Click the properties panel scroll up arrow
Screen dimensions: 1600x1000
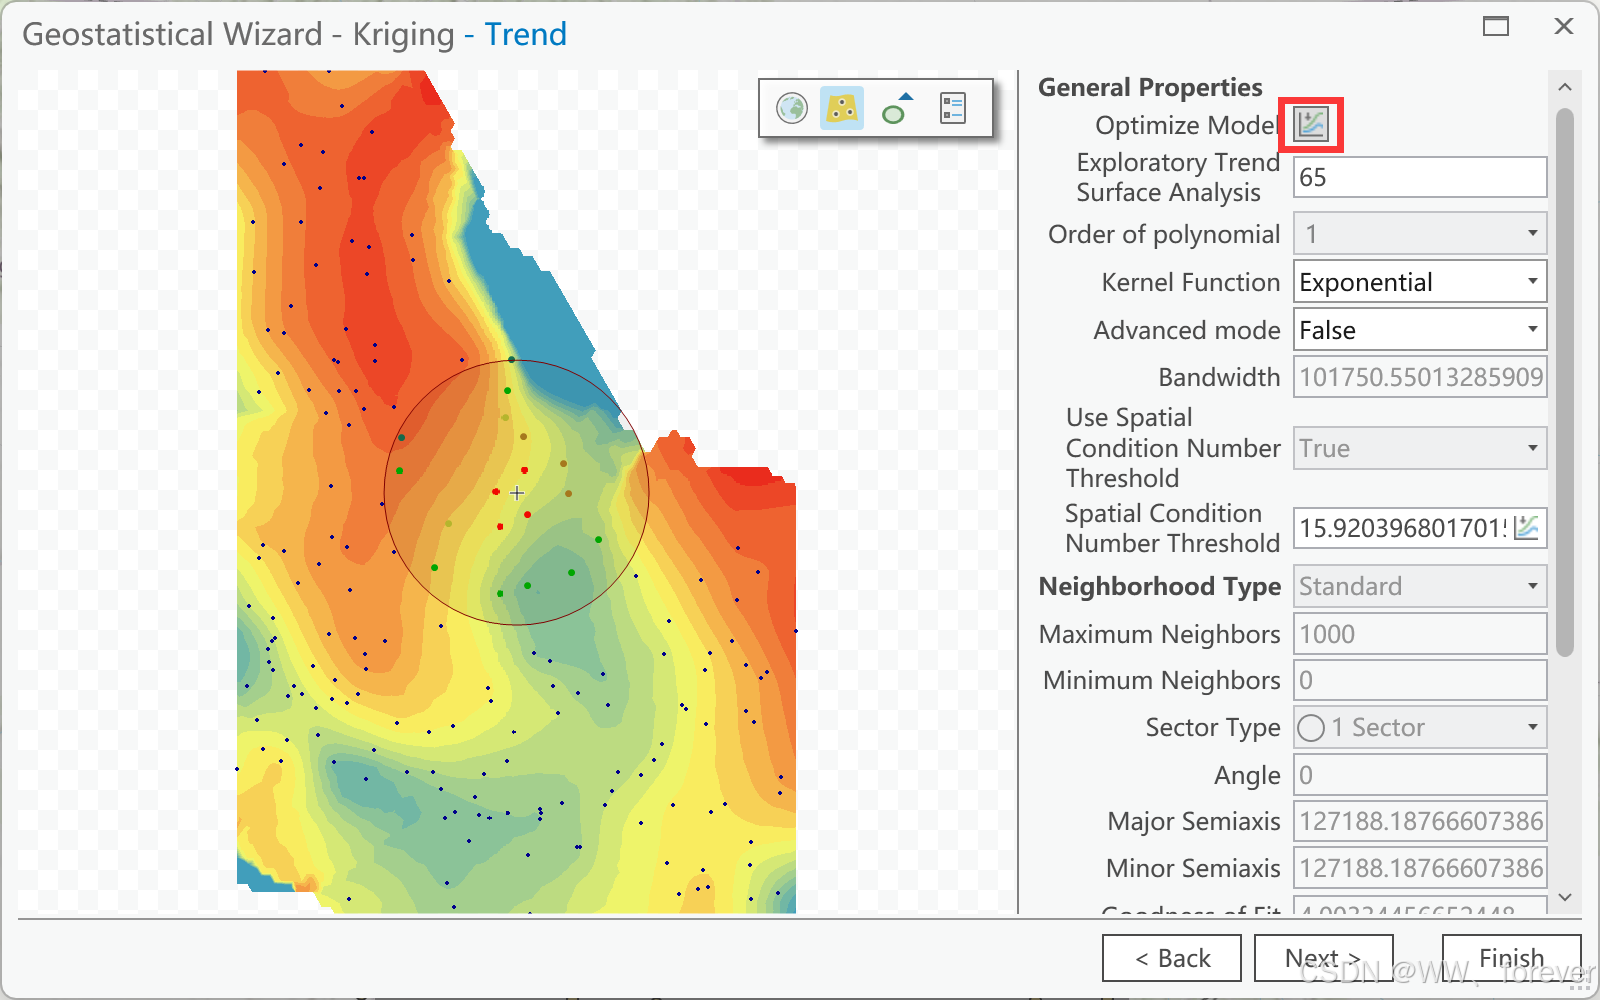click(1565, 87)
